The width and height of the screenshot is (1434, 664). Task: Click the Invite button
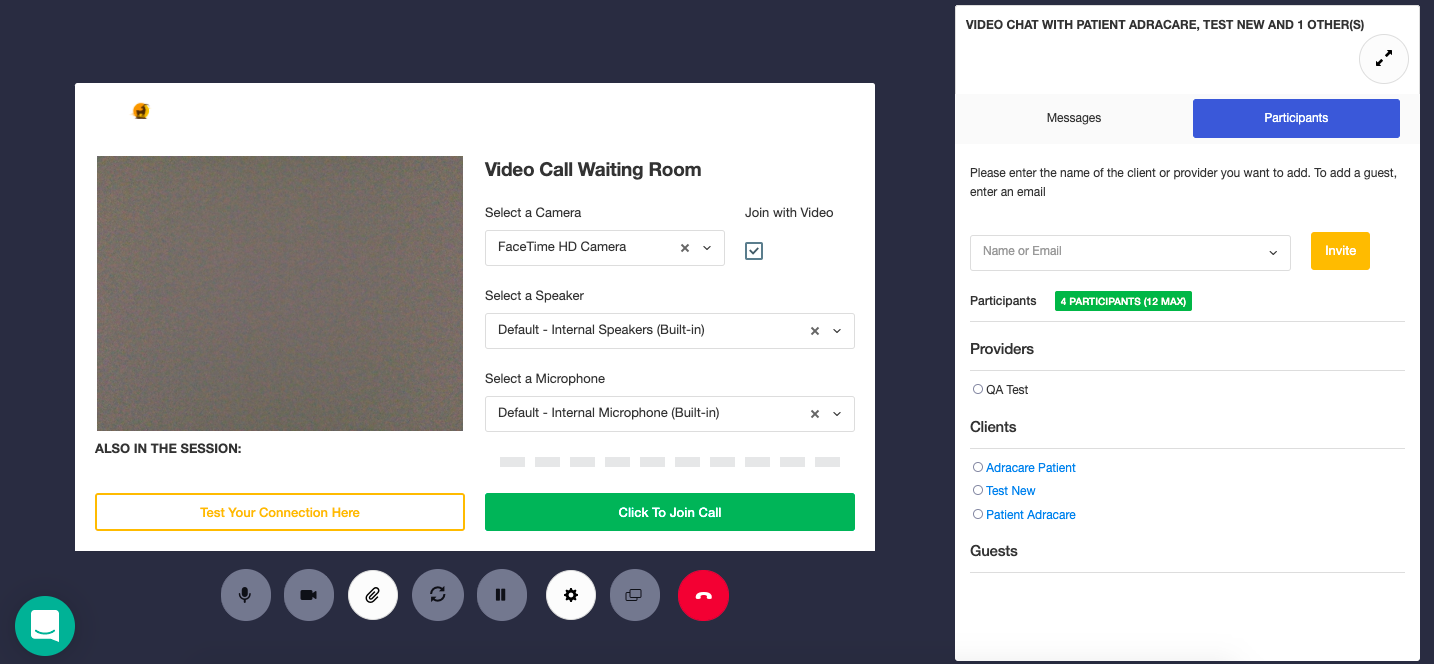tap(1340, 251)
